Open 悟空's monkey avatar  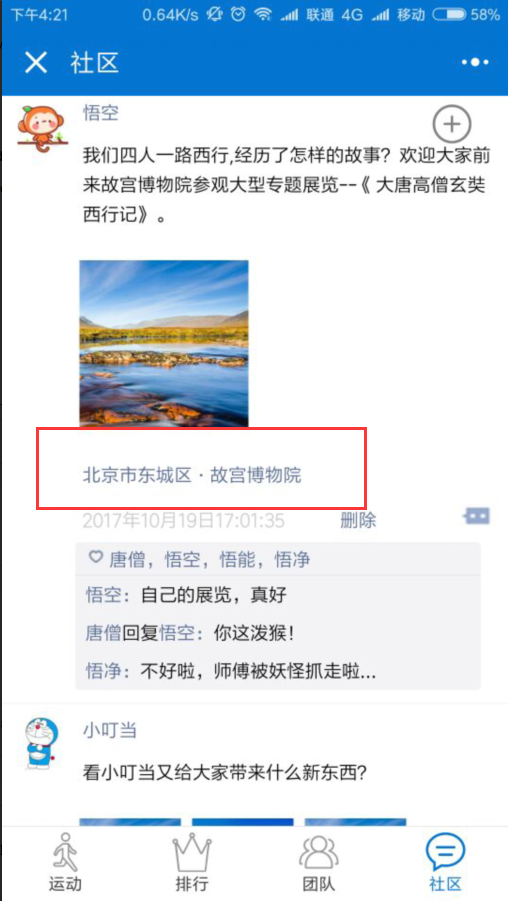(x=42, y=127)
